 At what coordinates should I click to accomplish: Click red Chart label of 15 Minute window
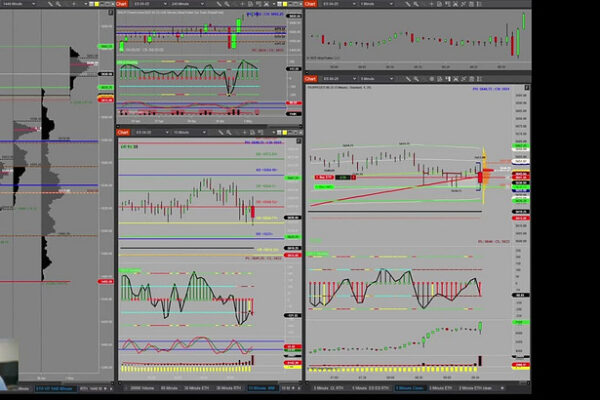[123, 132]
